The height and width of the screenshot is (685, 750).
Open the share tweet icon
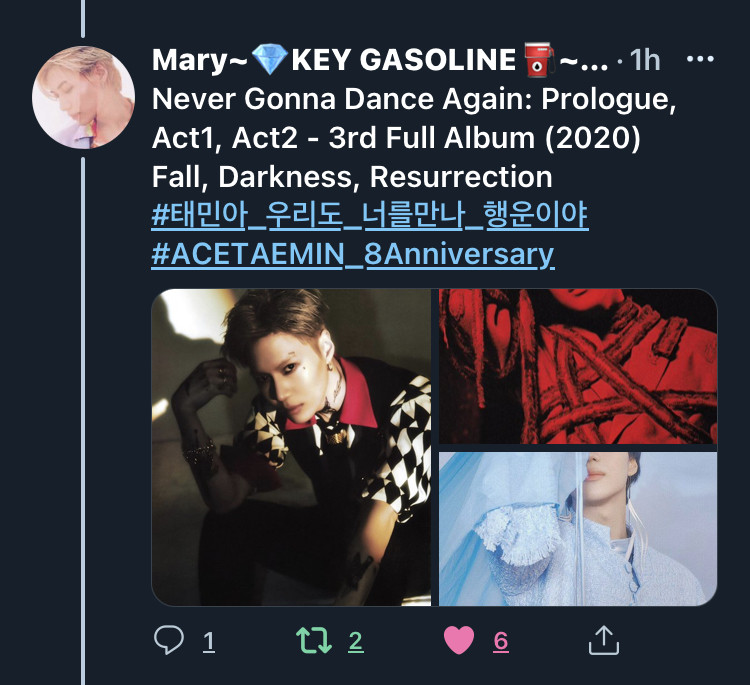(x=604, y=640)
